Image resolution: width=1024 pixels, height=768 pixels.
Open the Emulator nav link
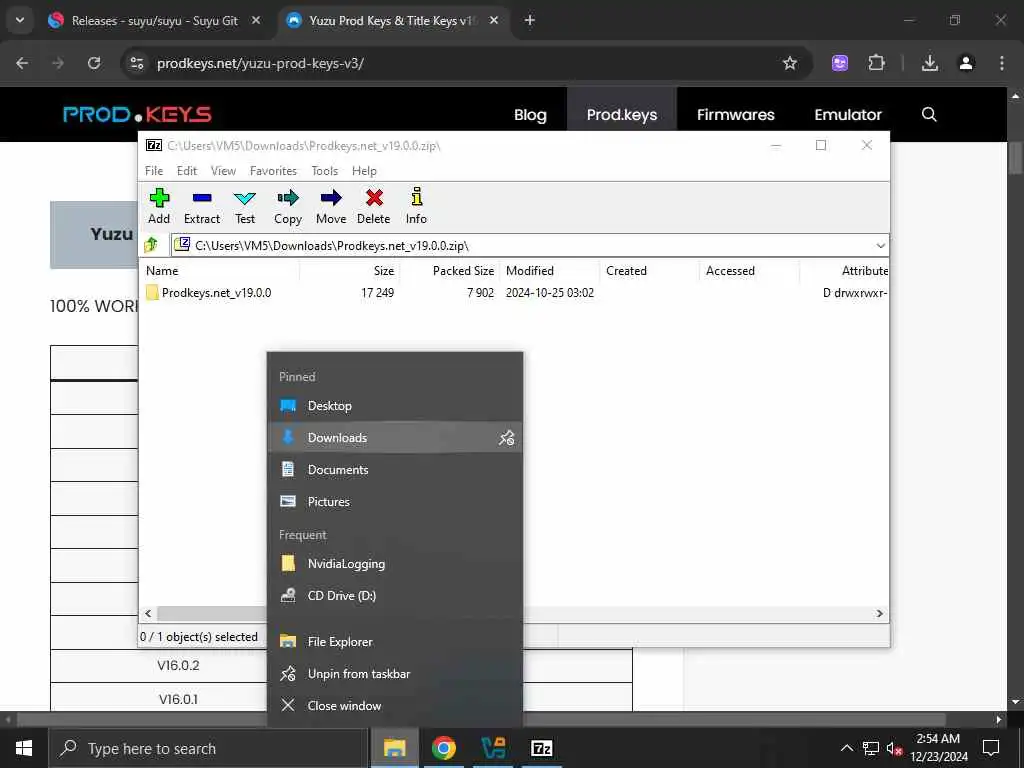coord(848,115)
